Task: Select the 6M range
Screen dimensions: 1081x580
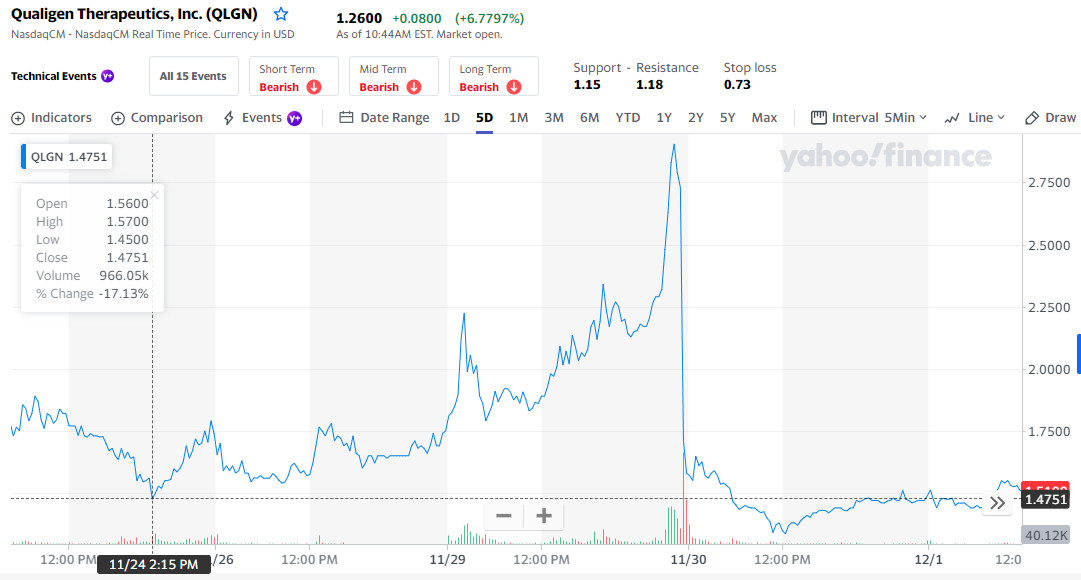Action: coord(589,118)
